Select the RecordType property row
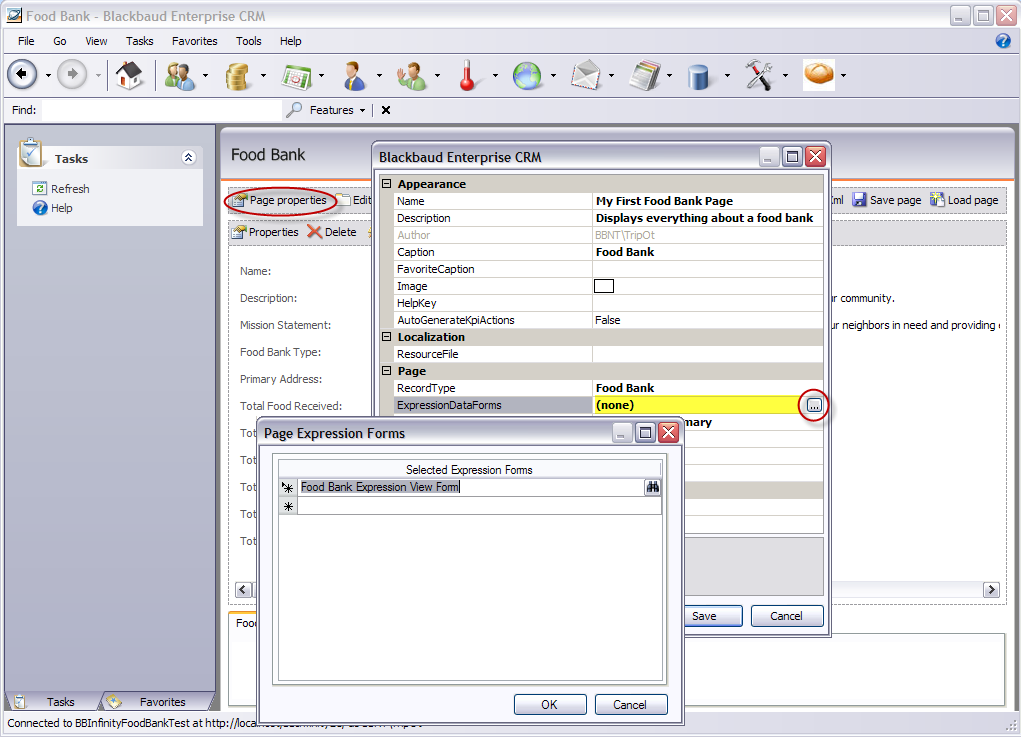1021x737 pixels. click(x=608, y=388)
